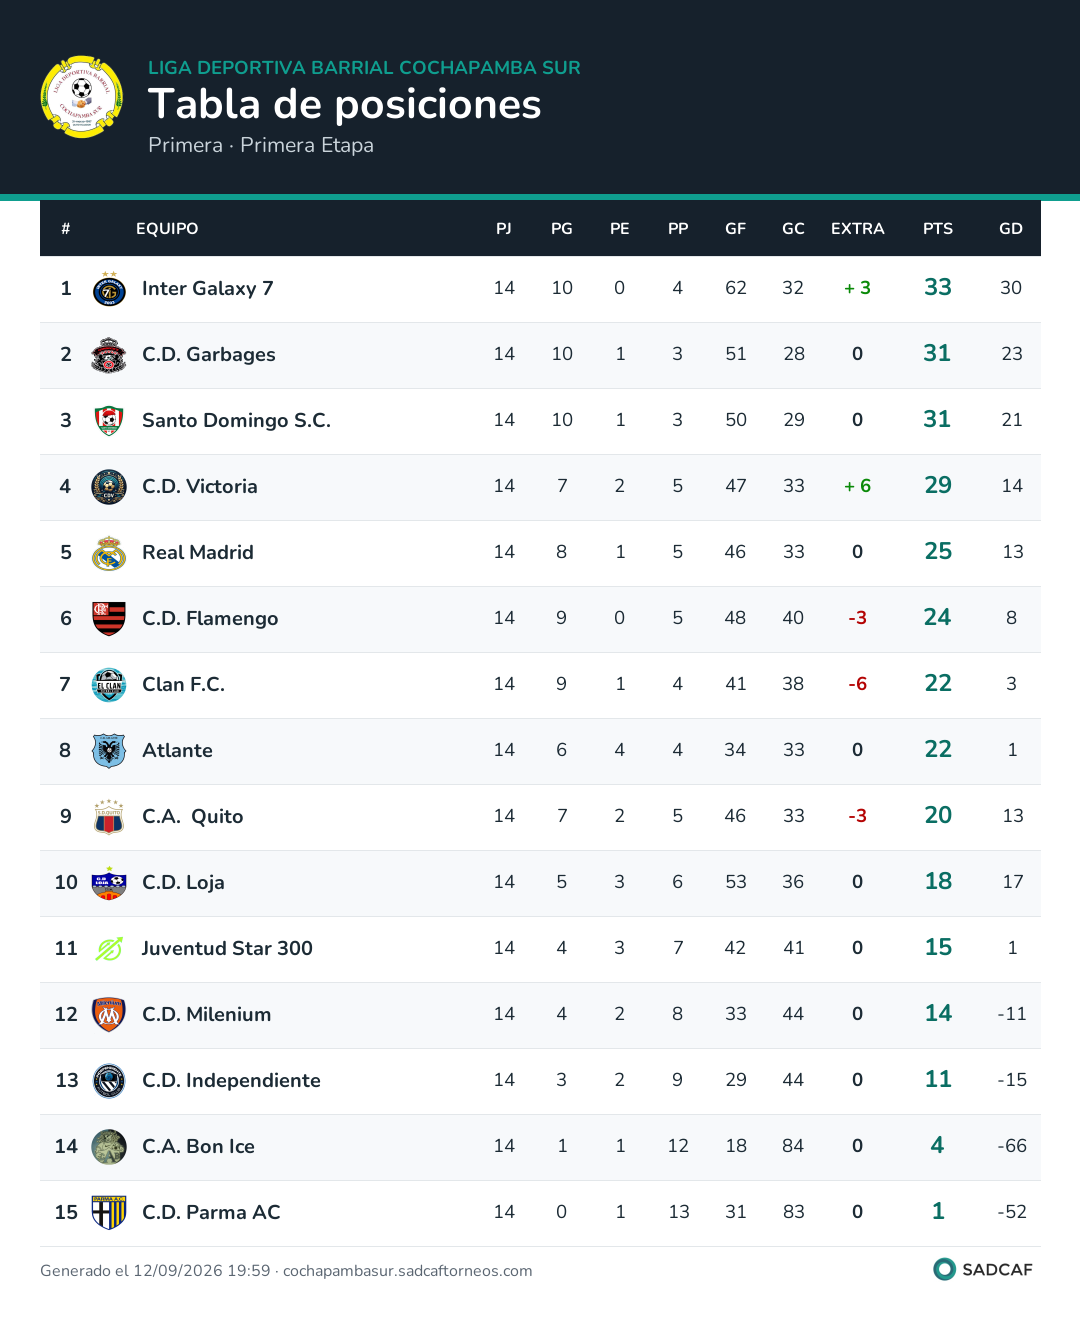
Task: Click the Liga Deportiva Barrial league logo
Action: pyautogui.click(x=82, y=97)
